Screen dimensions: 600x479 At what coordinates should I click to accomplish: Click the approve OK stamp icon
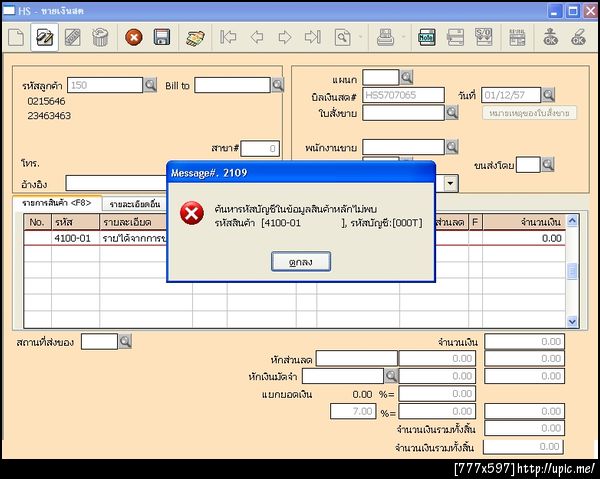pos(550,37)
